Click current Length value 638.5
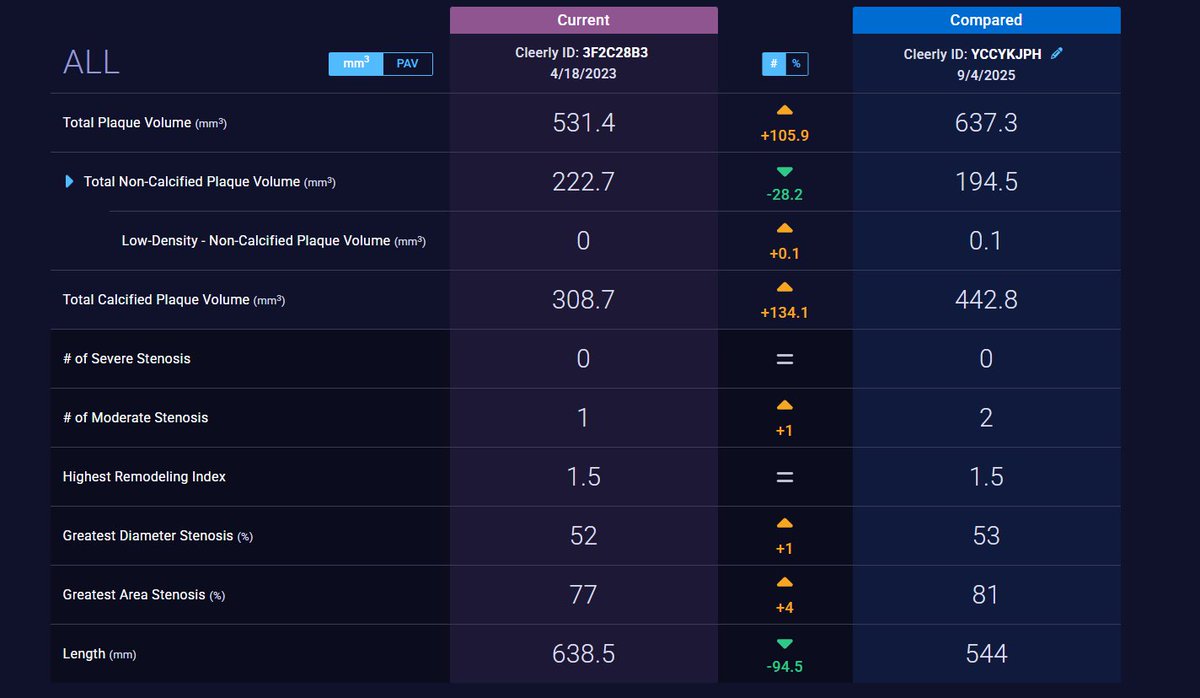This screenshot has height=698, width=1200. pos(583,654)
